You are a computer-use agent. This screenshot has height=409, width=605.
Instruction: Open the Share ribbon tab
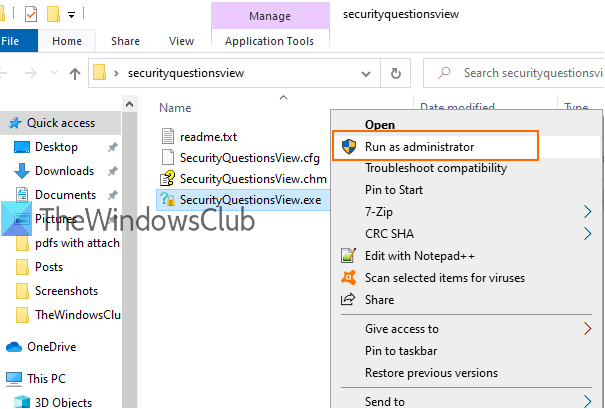tap(126, 41)
